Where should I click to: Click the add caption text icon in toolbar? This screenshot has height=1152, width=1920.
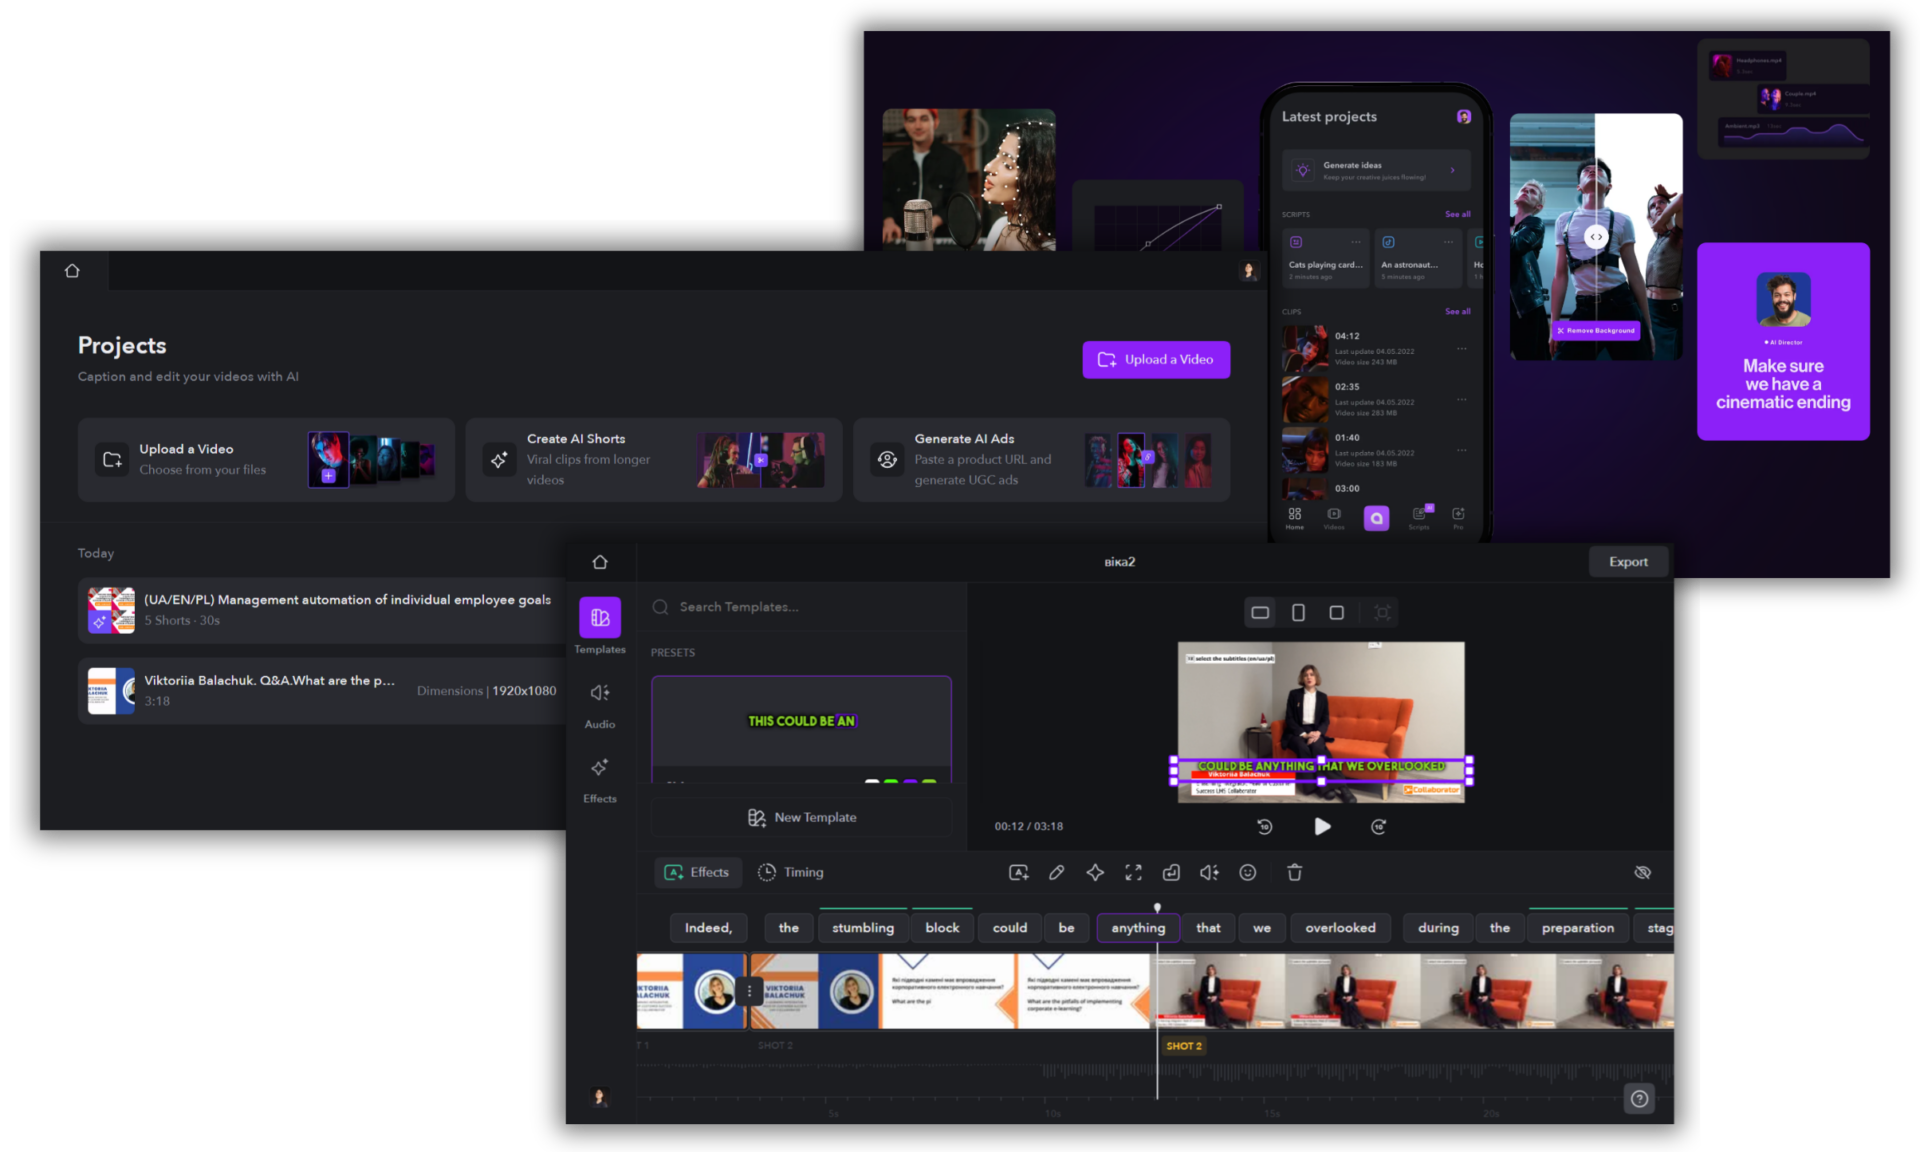[1018, 873]
